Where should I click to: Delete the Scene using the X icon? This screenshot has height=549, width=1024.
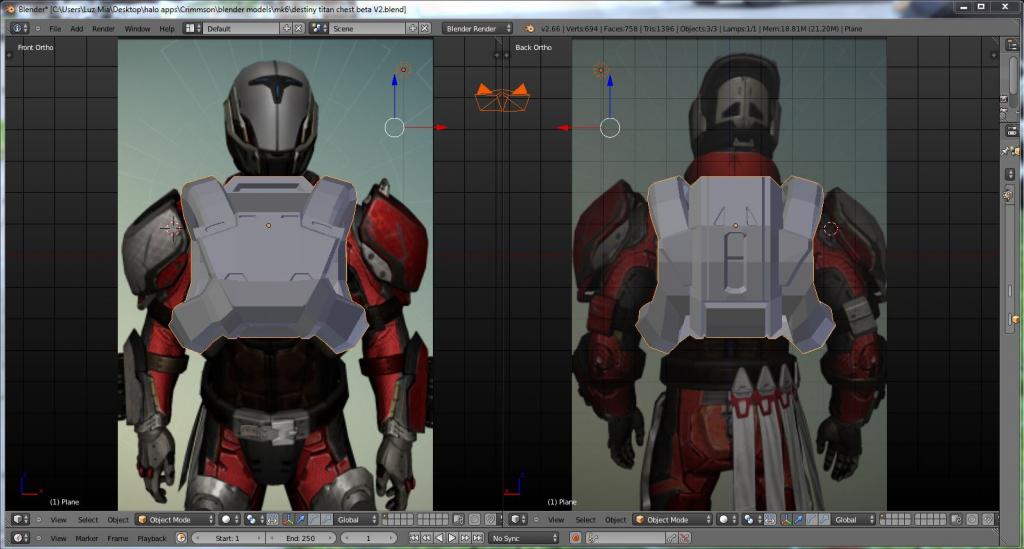pos(424,29)
